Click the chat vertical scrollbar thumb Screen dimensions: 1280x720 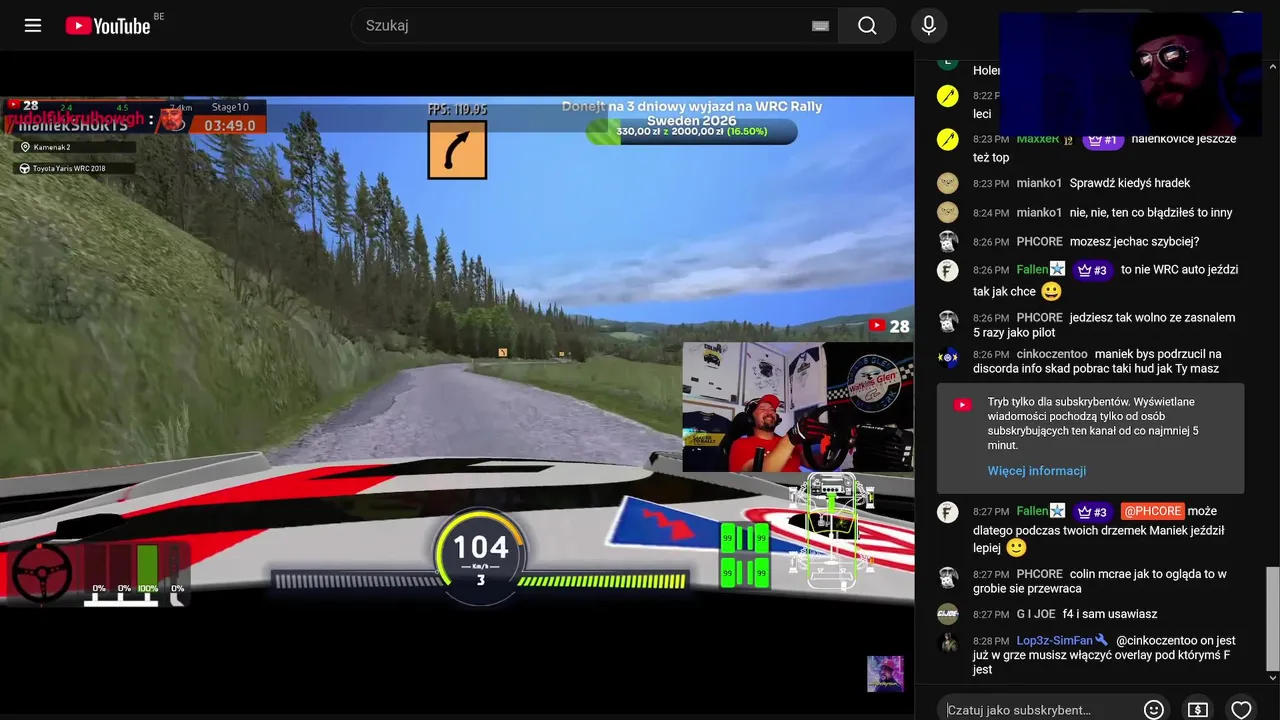(x=1272, y=617)
